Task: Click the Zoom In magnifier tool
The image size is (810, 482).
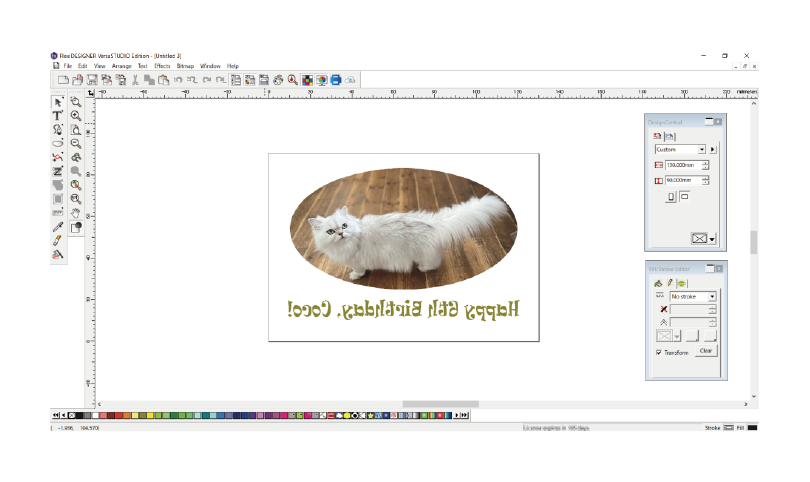Action: 76,116
